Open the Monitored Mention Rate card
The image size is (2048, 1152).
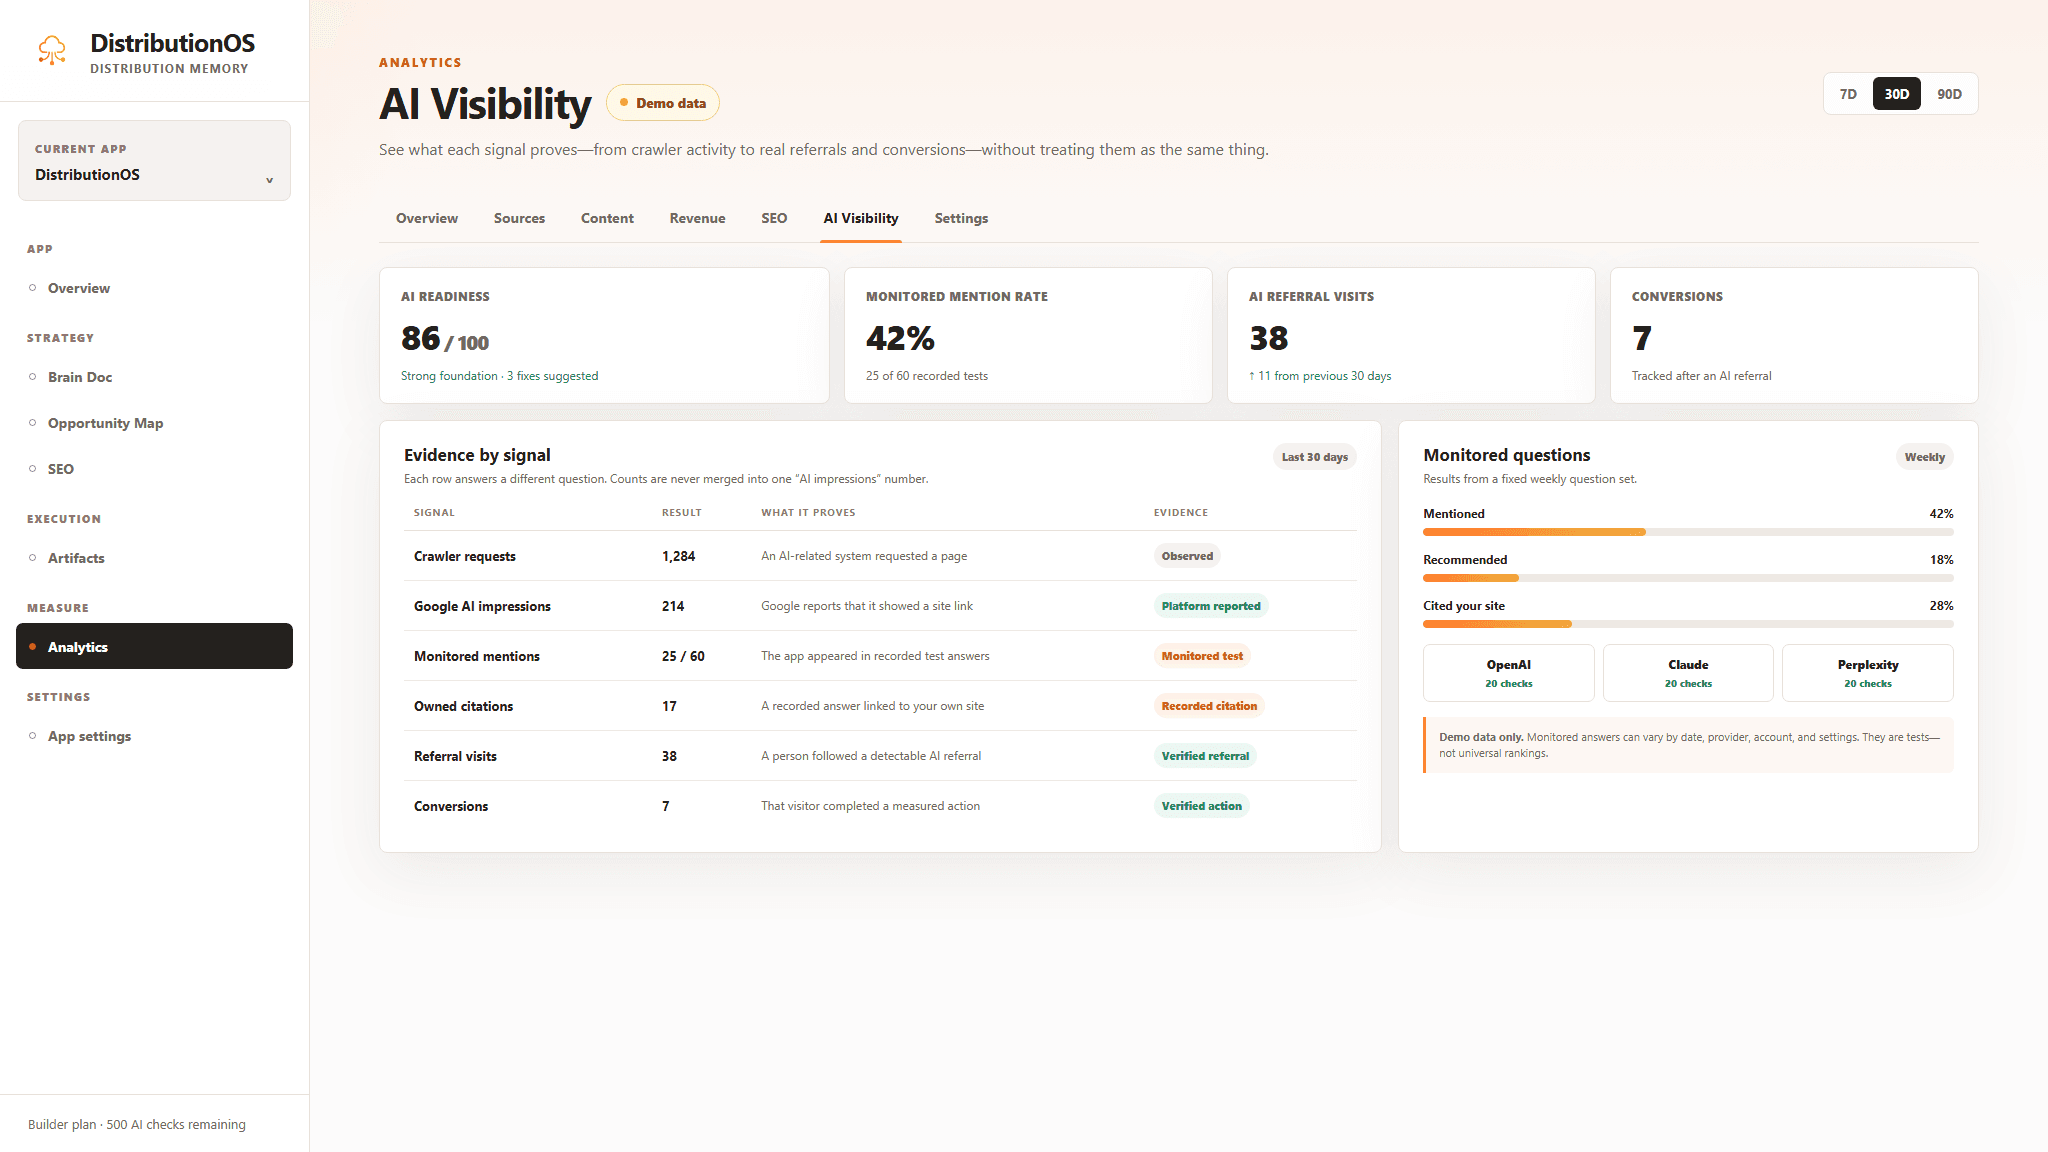[1028, 335]
